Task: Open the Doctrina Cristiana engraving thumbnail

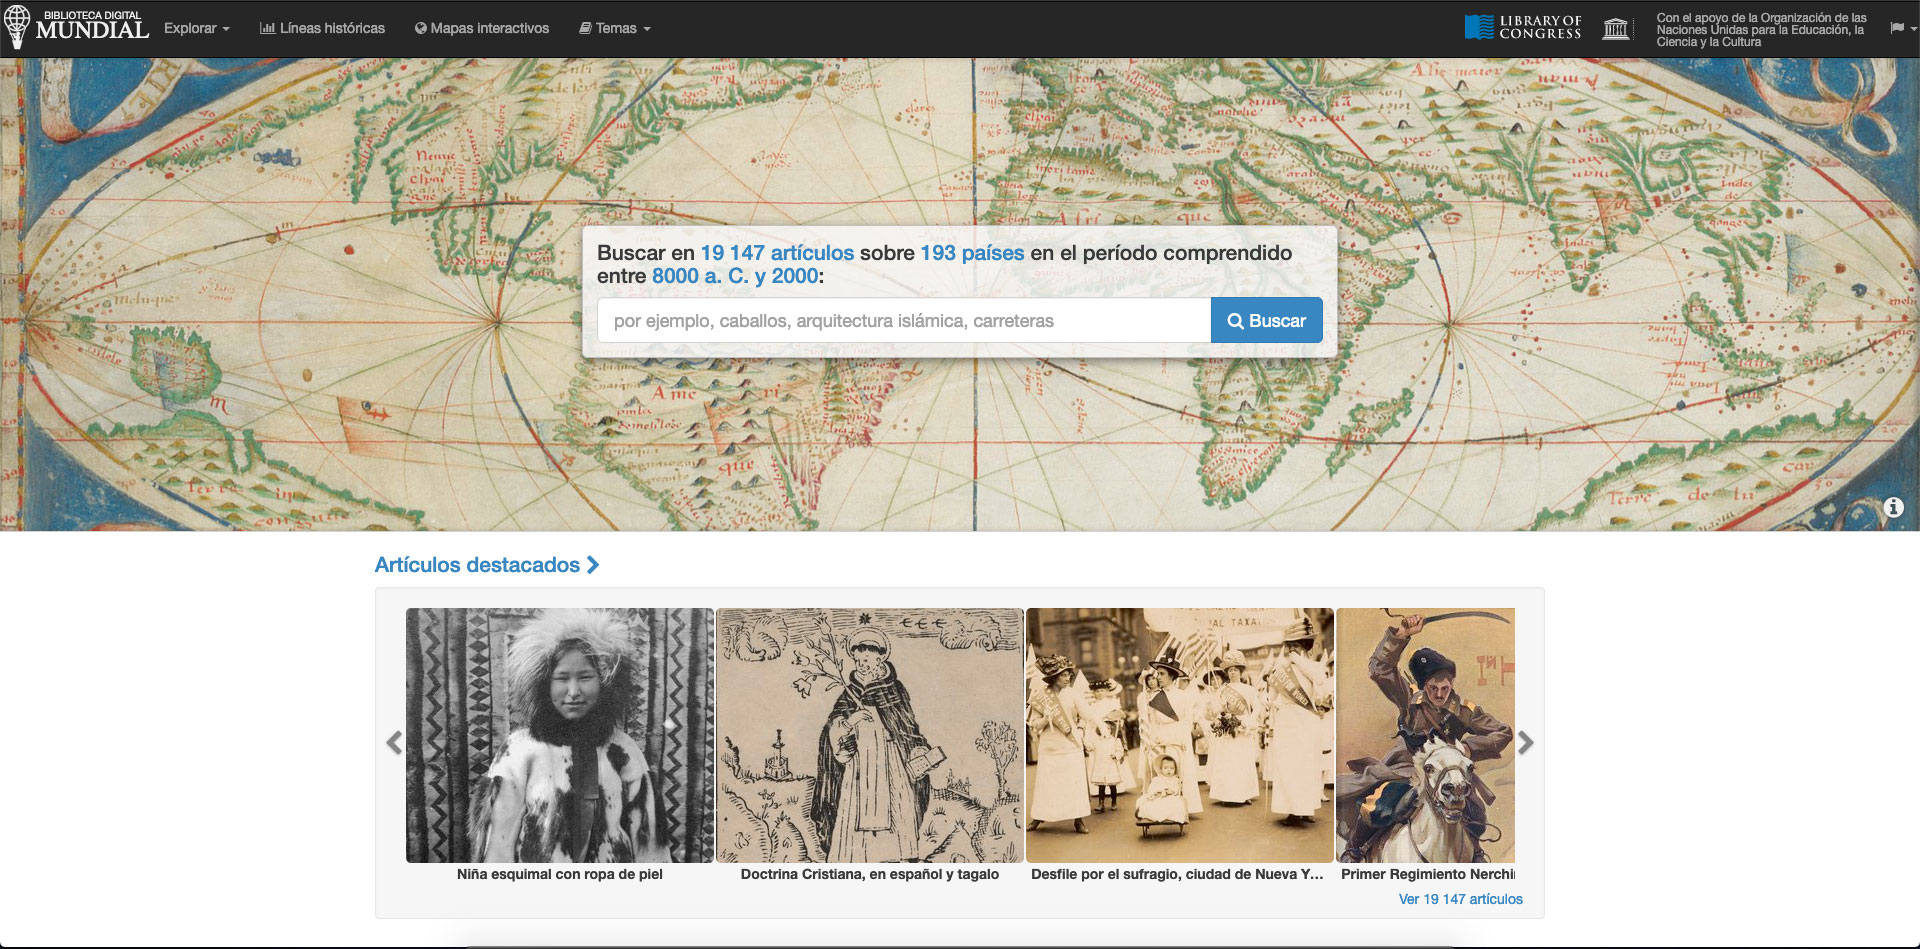Action: [870, 735]
